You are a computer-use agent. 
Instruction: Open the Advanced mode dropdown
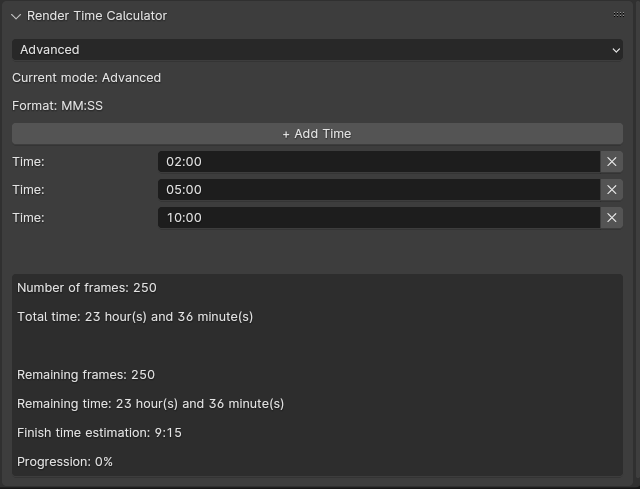pos(317,49)
